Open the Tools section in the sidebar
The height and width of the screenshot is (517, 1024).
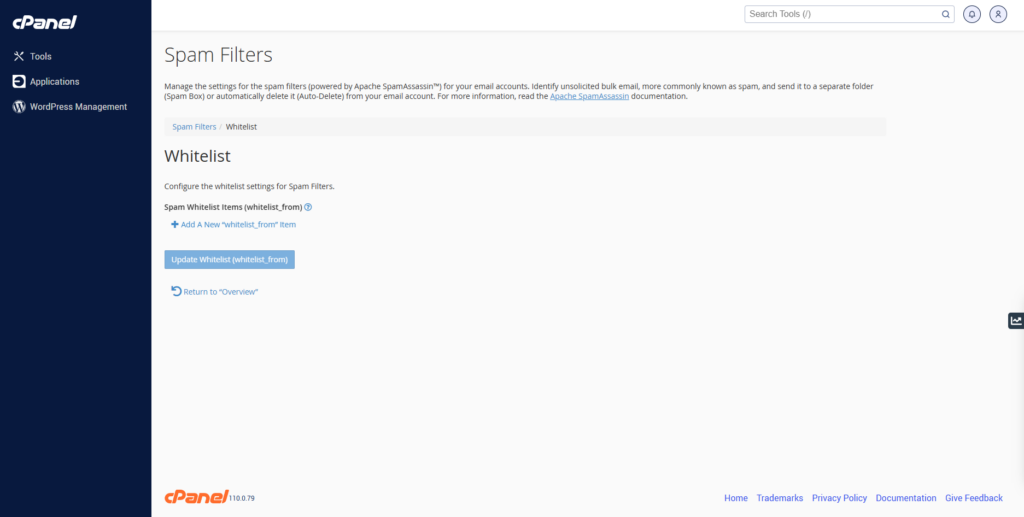pos(40,57)
